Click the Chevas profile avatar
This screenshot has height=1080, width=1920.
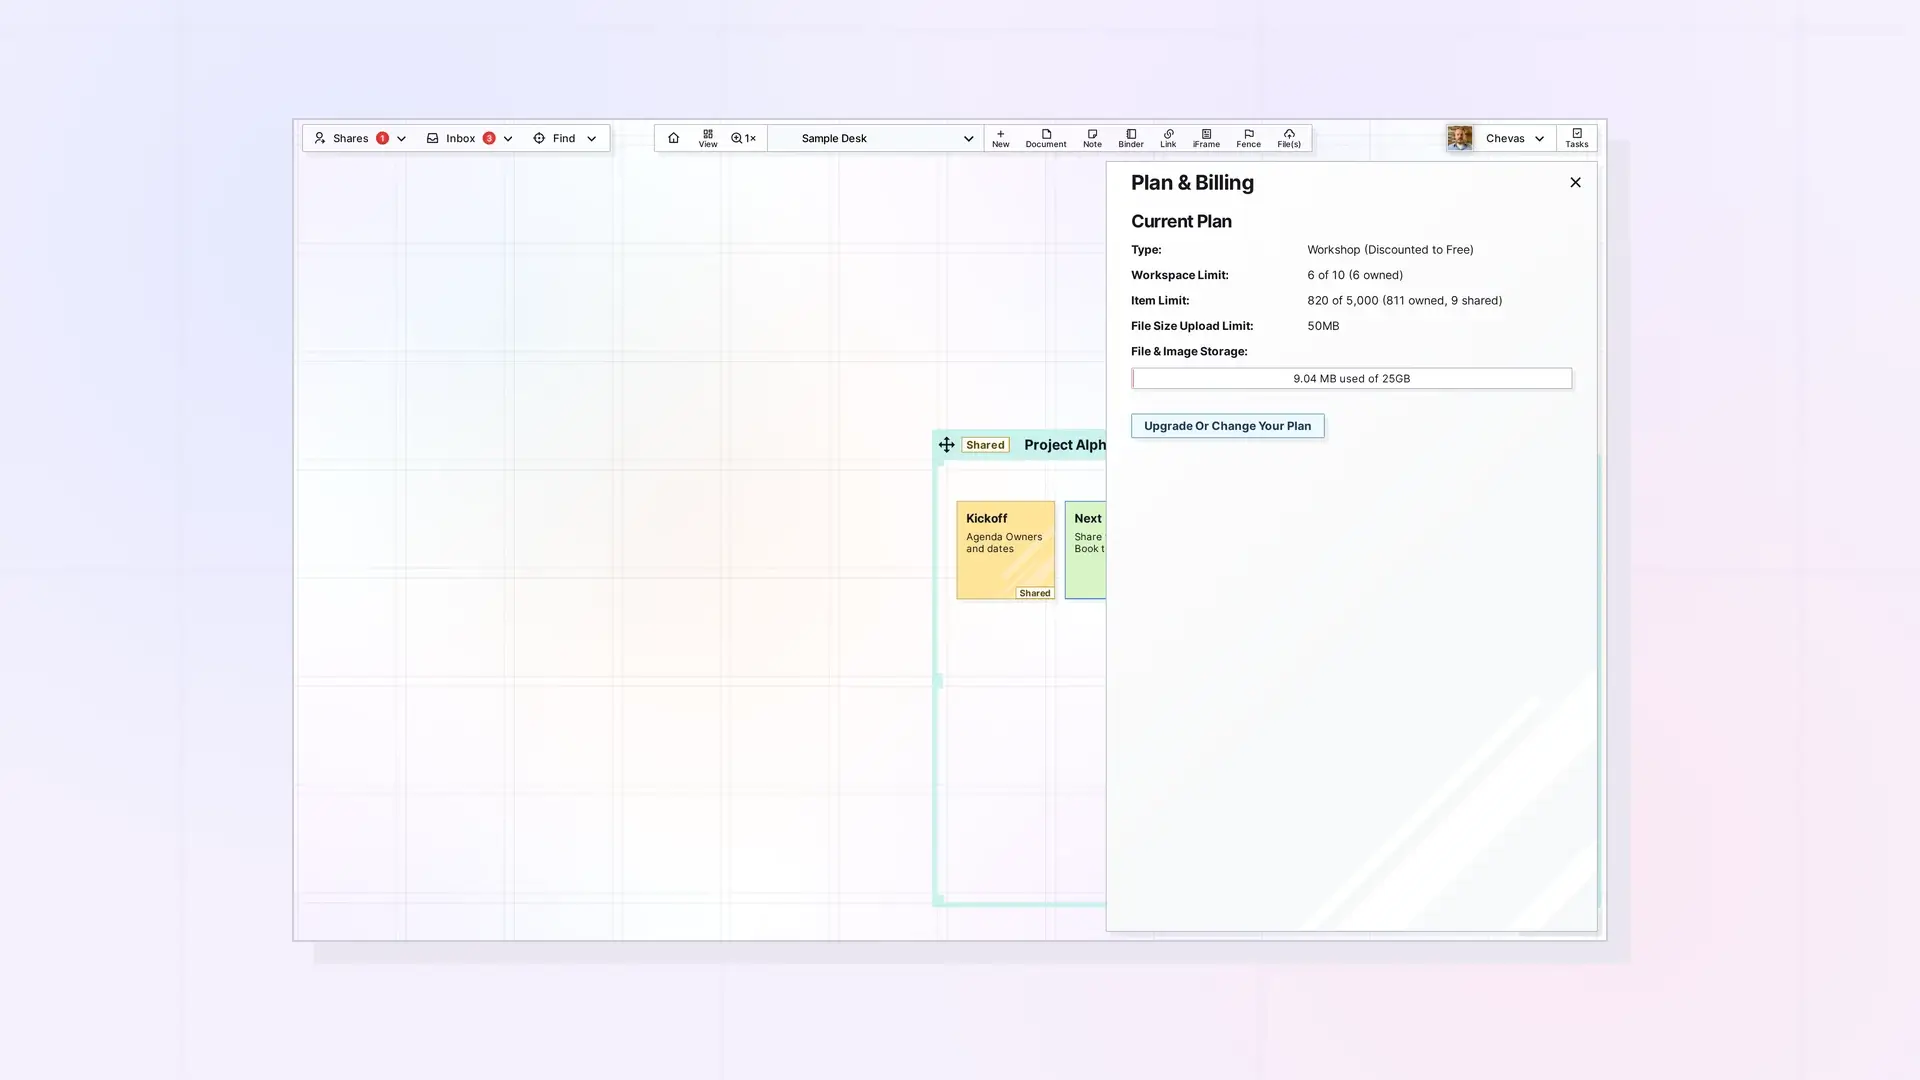point(1460,138)
